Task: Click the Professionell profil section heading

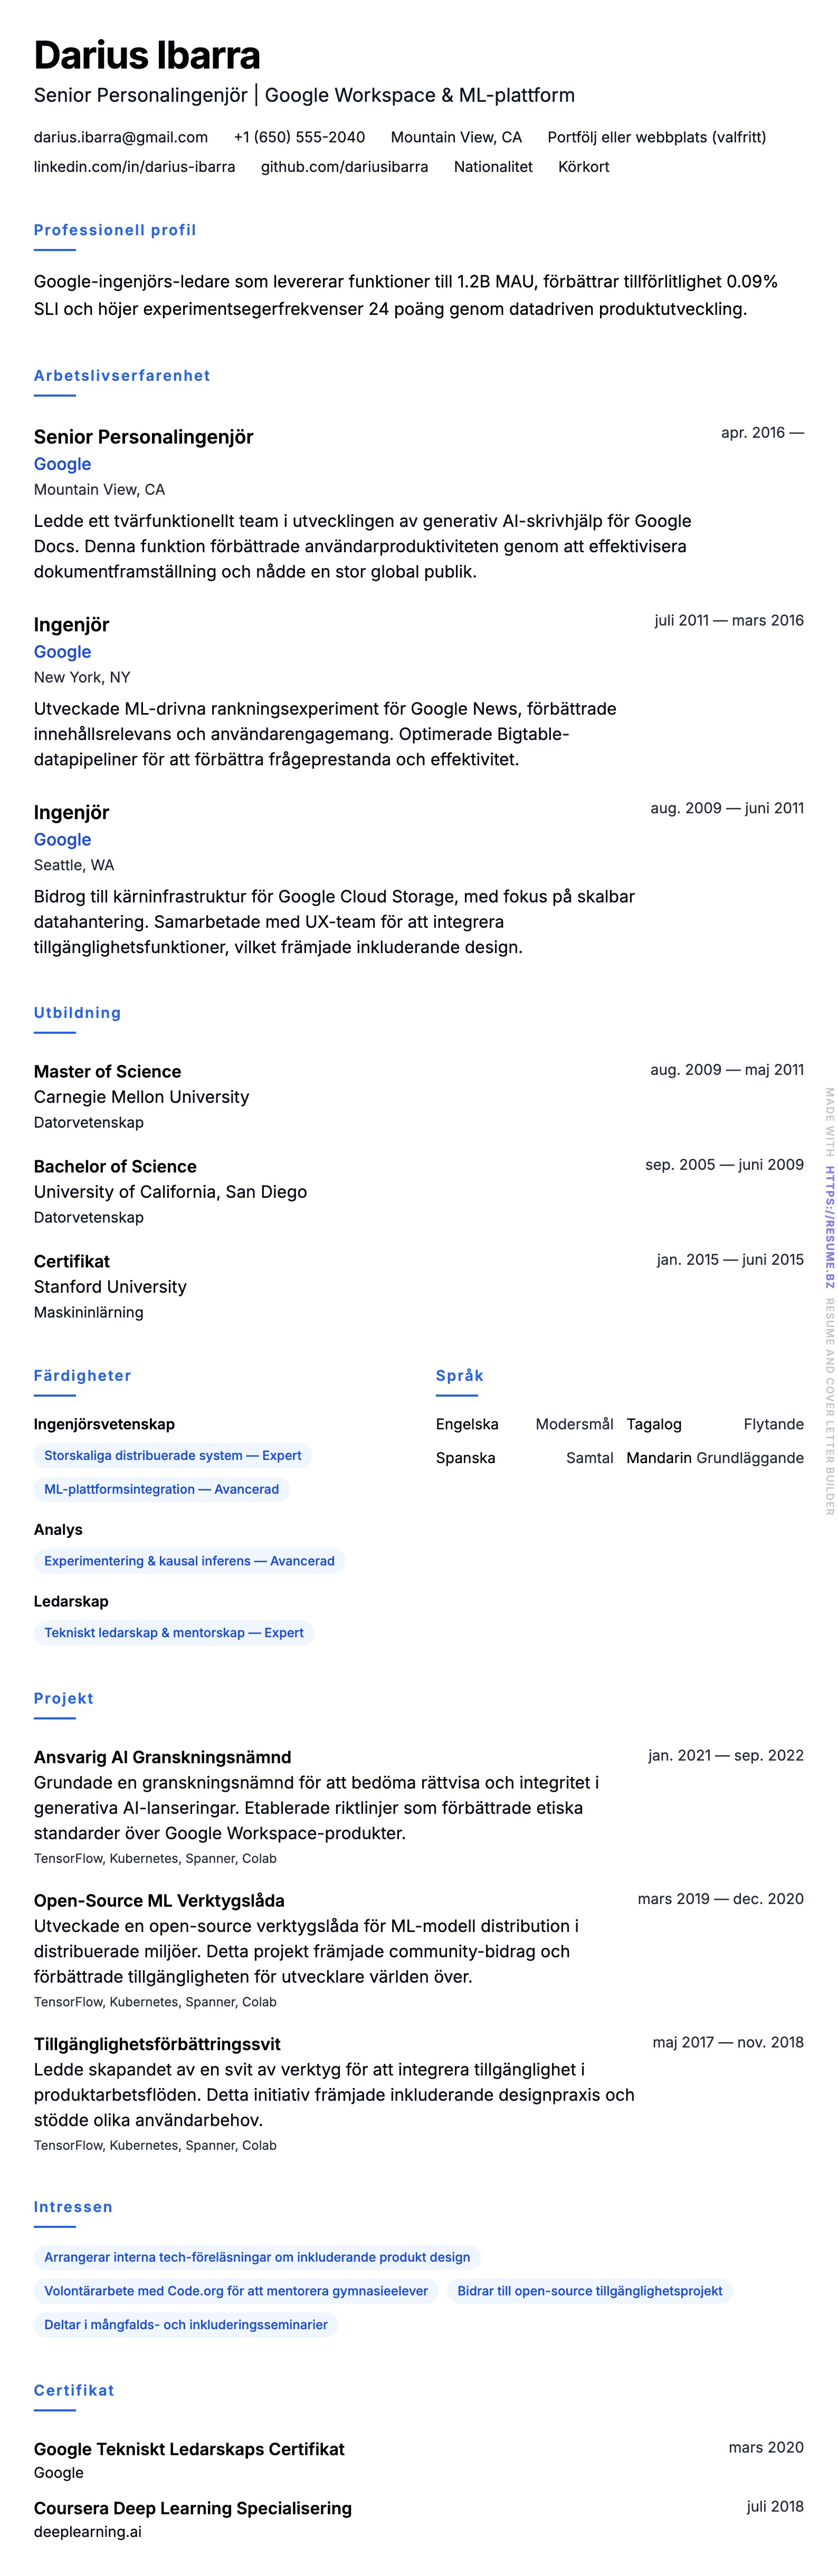Action: [x=115, y=230]
